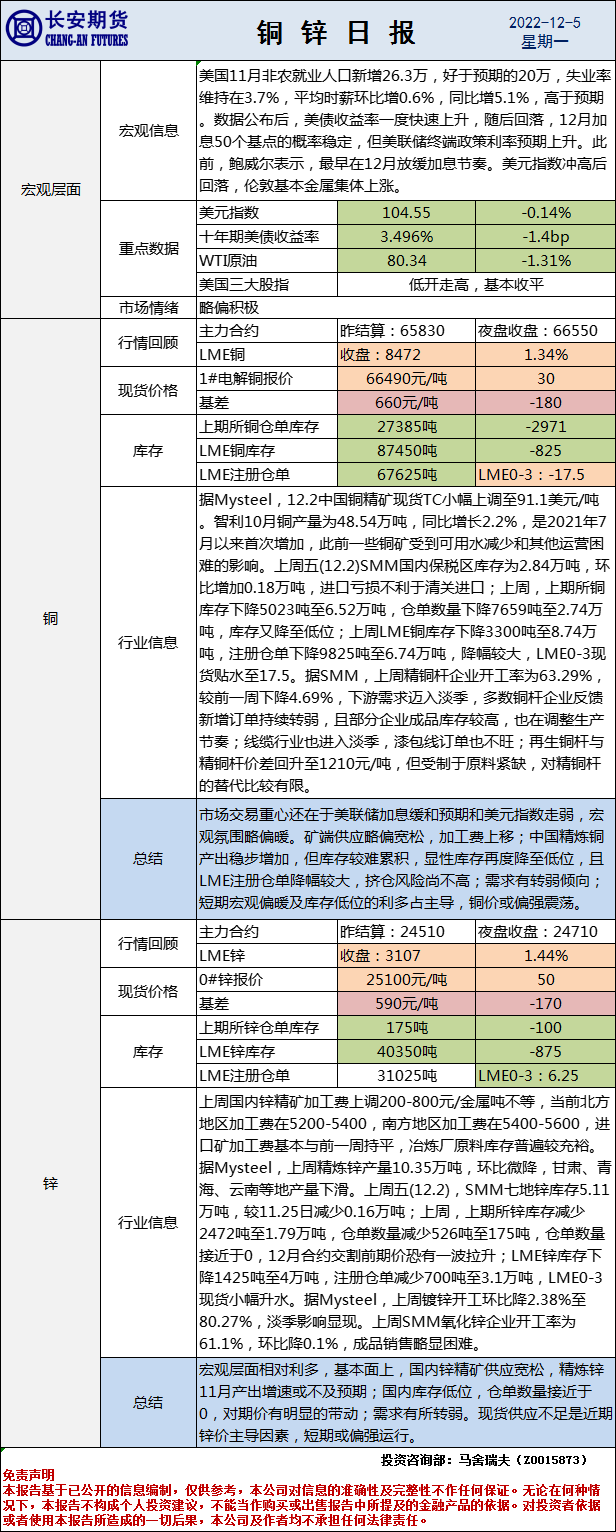Select the text 低开走高，基本收平
616x1532 pixels.
476,283
